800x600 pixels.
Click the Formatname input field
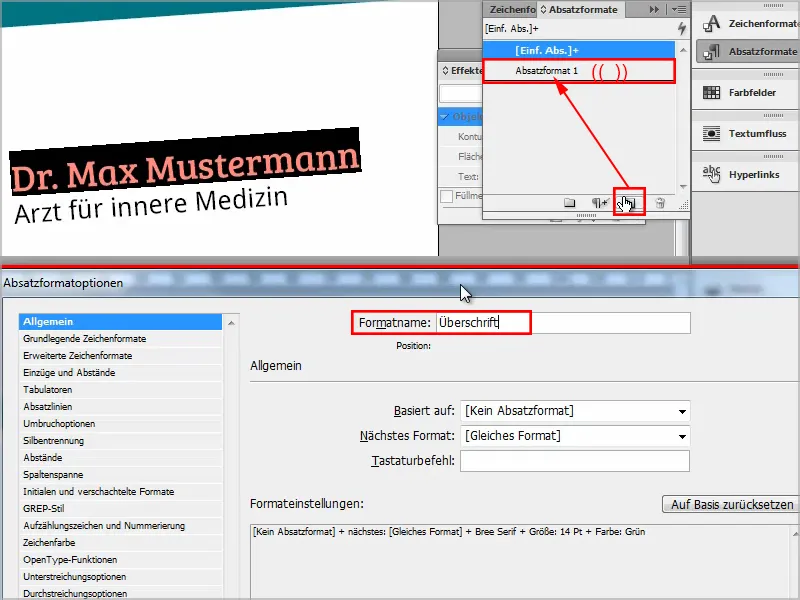pos(563,323)
